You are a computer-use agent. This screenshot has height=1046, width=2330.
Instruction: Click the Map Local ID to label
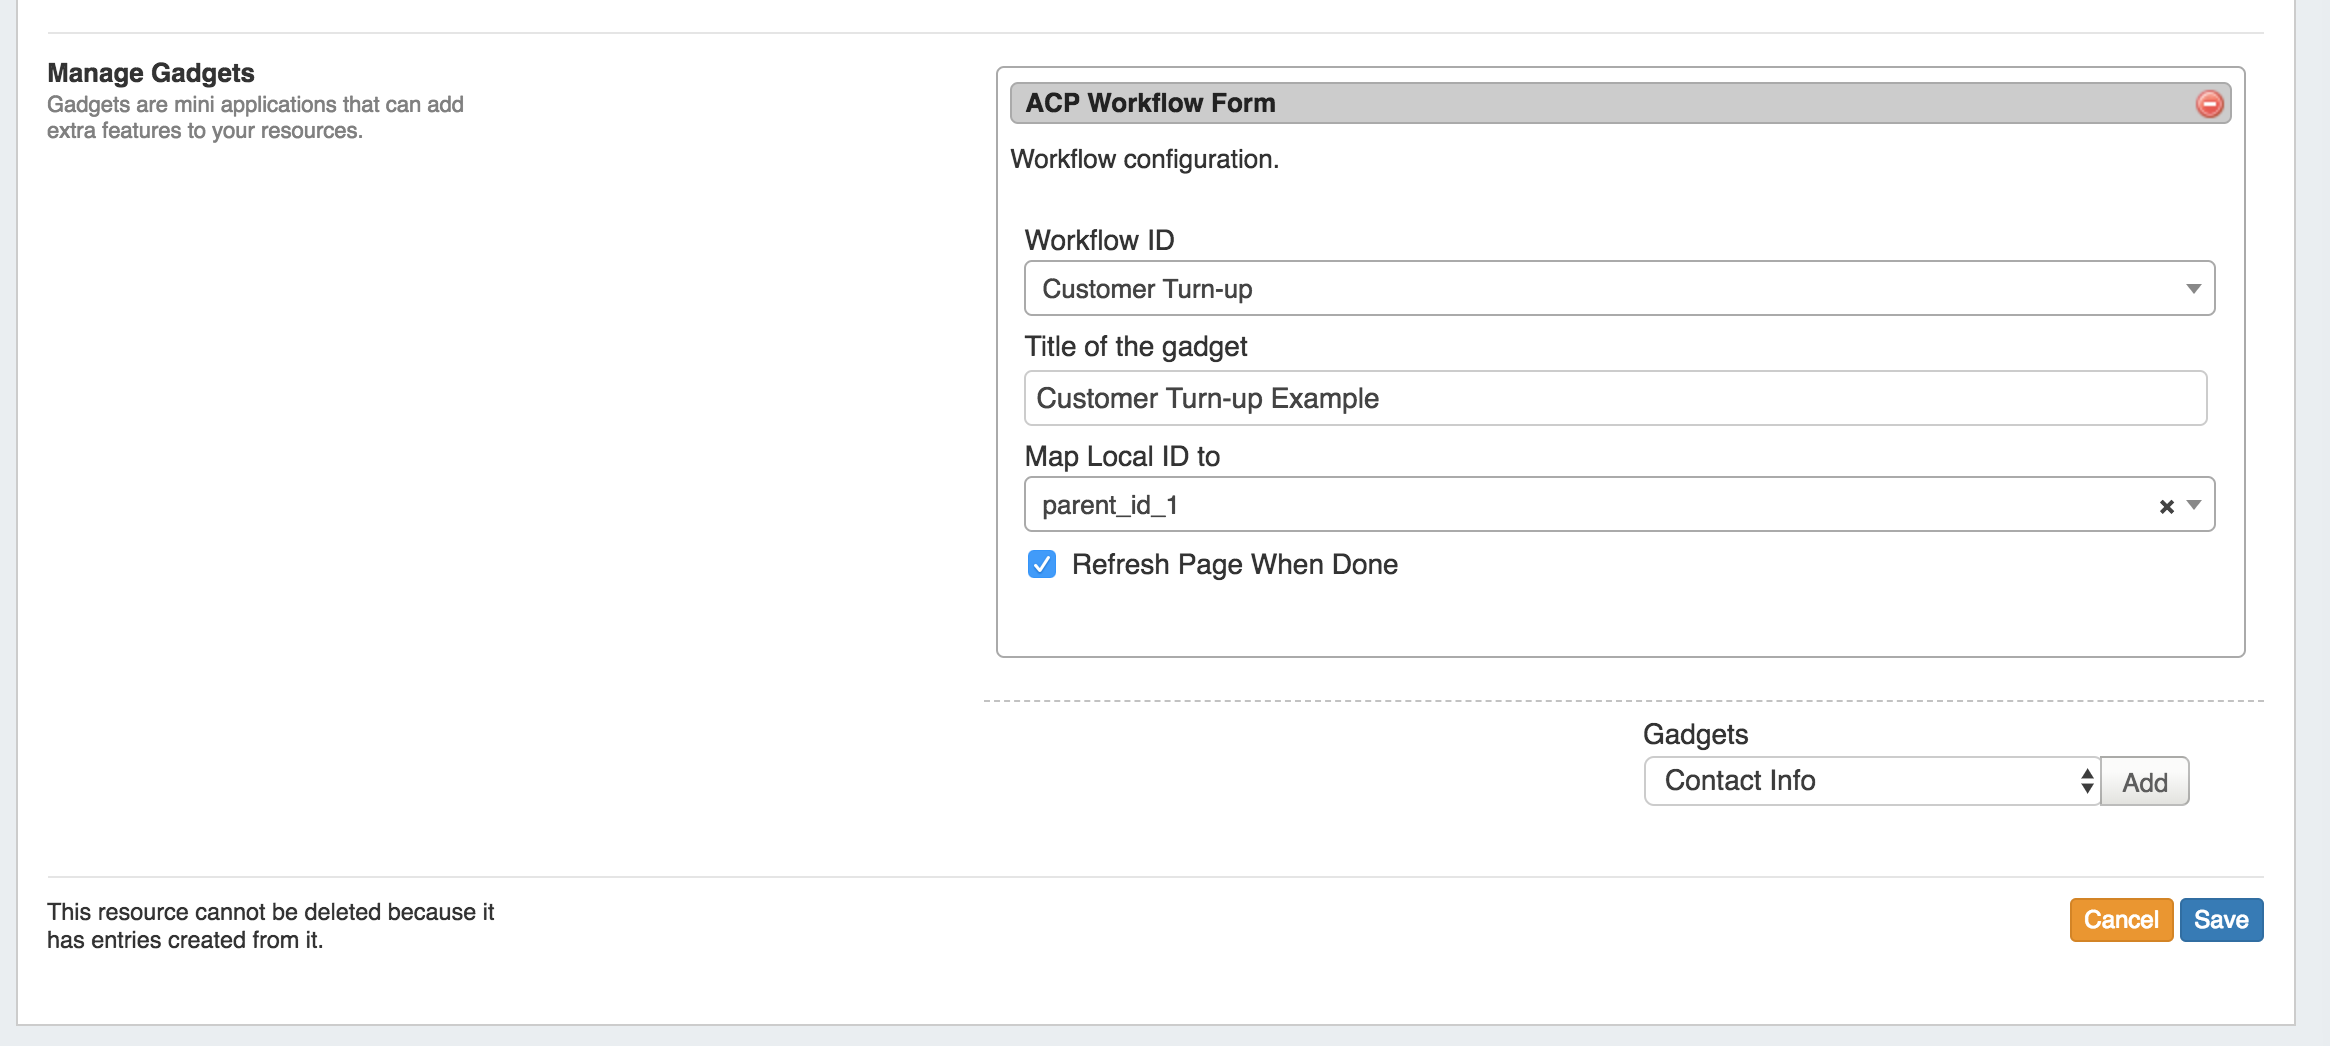click(x=1122, y=457)
